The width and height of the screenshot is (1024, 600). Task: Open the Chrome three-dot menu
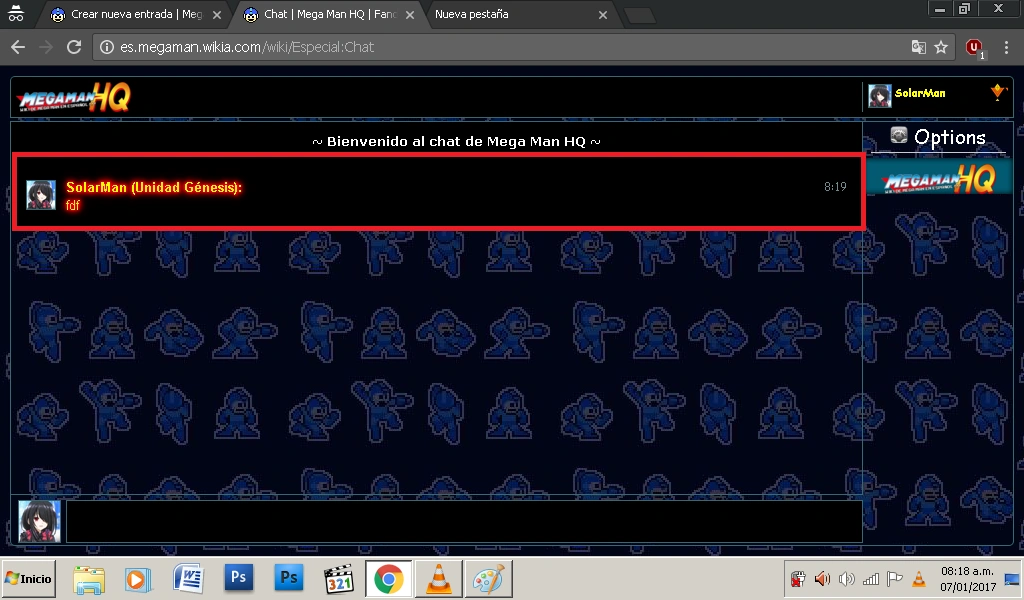[x=1006, y=47]
